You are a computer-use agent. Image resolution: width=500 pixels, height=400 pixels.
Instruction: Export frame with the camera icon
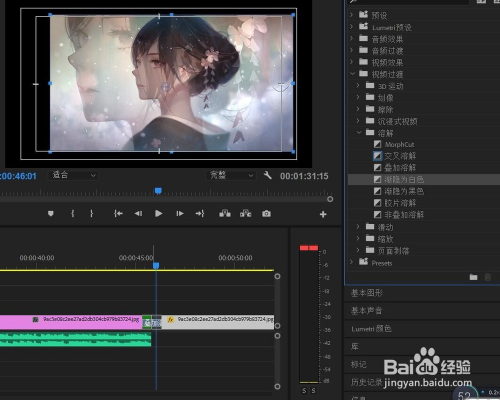click(266, 214)
